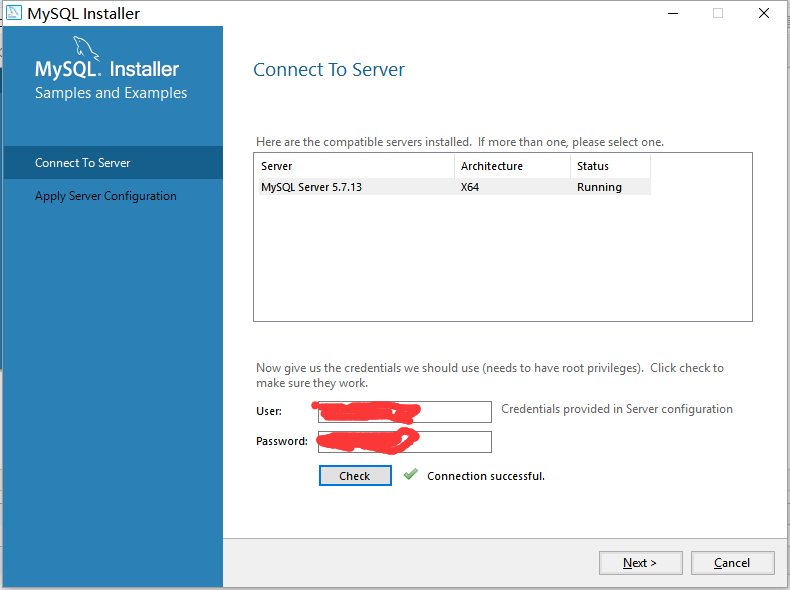Click the MySQL Installer title bar icon
Screen dimensions: 790x590
[x=14, y=13]
